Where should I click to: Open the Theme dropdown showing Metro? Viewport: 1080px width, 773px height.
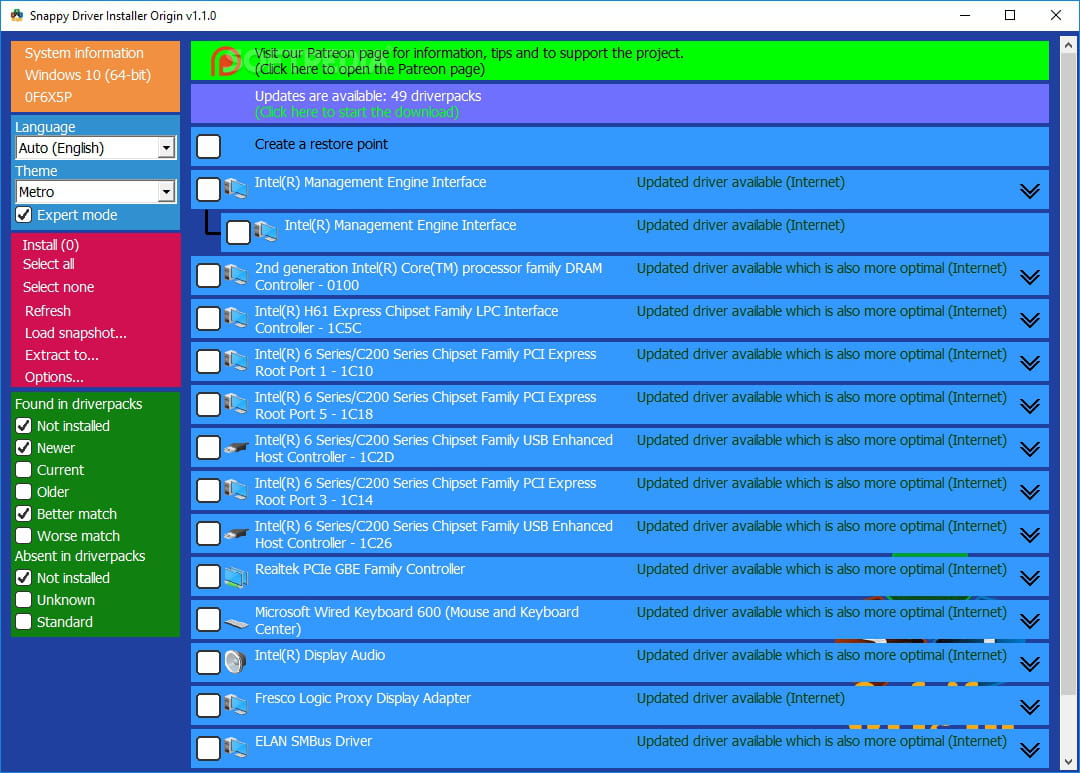(x=166, y=192)
